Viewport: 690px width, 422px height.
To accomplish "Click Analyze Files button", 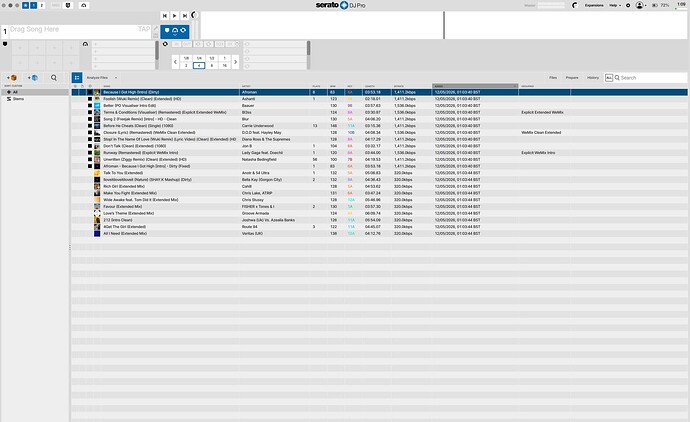I will (97, 77).
